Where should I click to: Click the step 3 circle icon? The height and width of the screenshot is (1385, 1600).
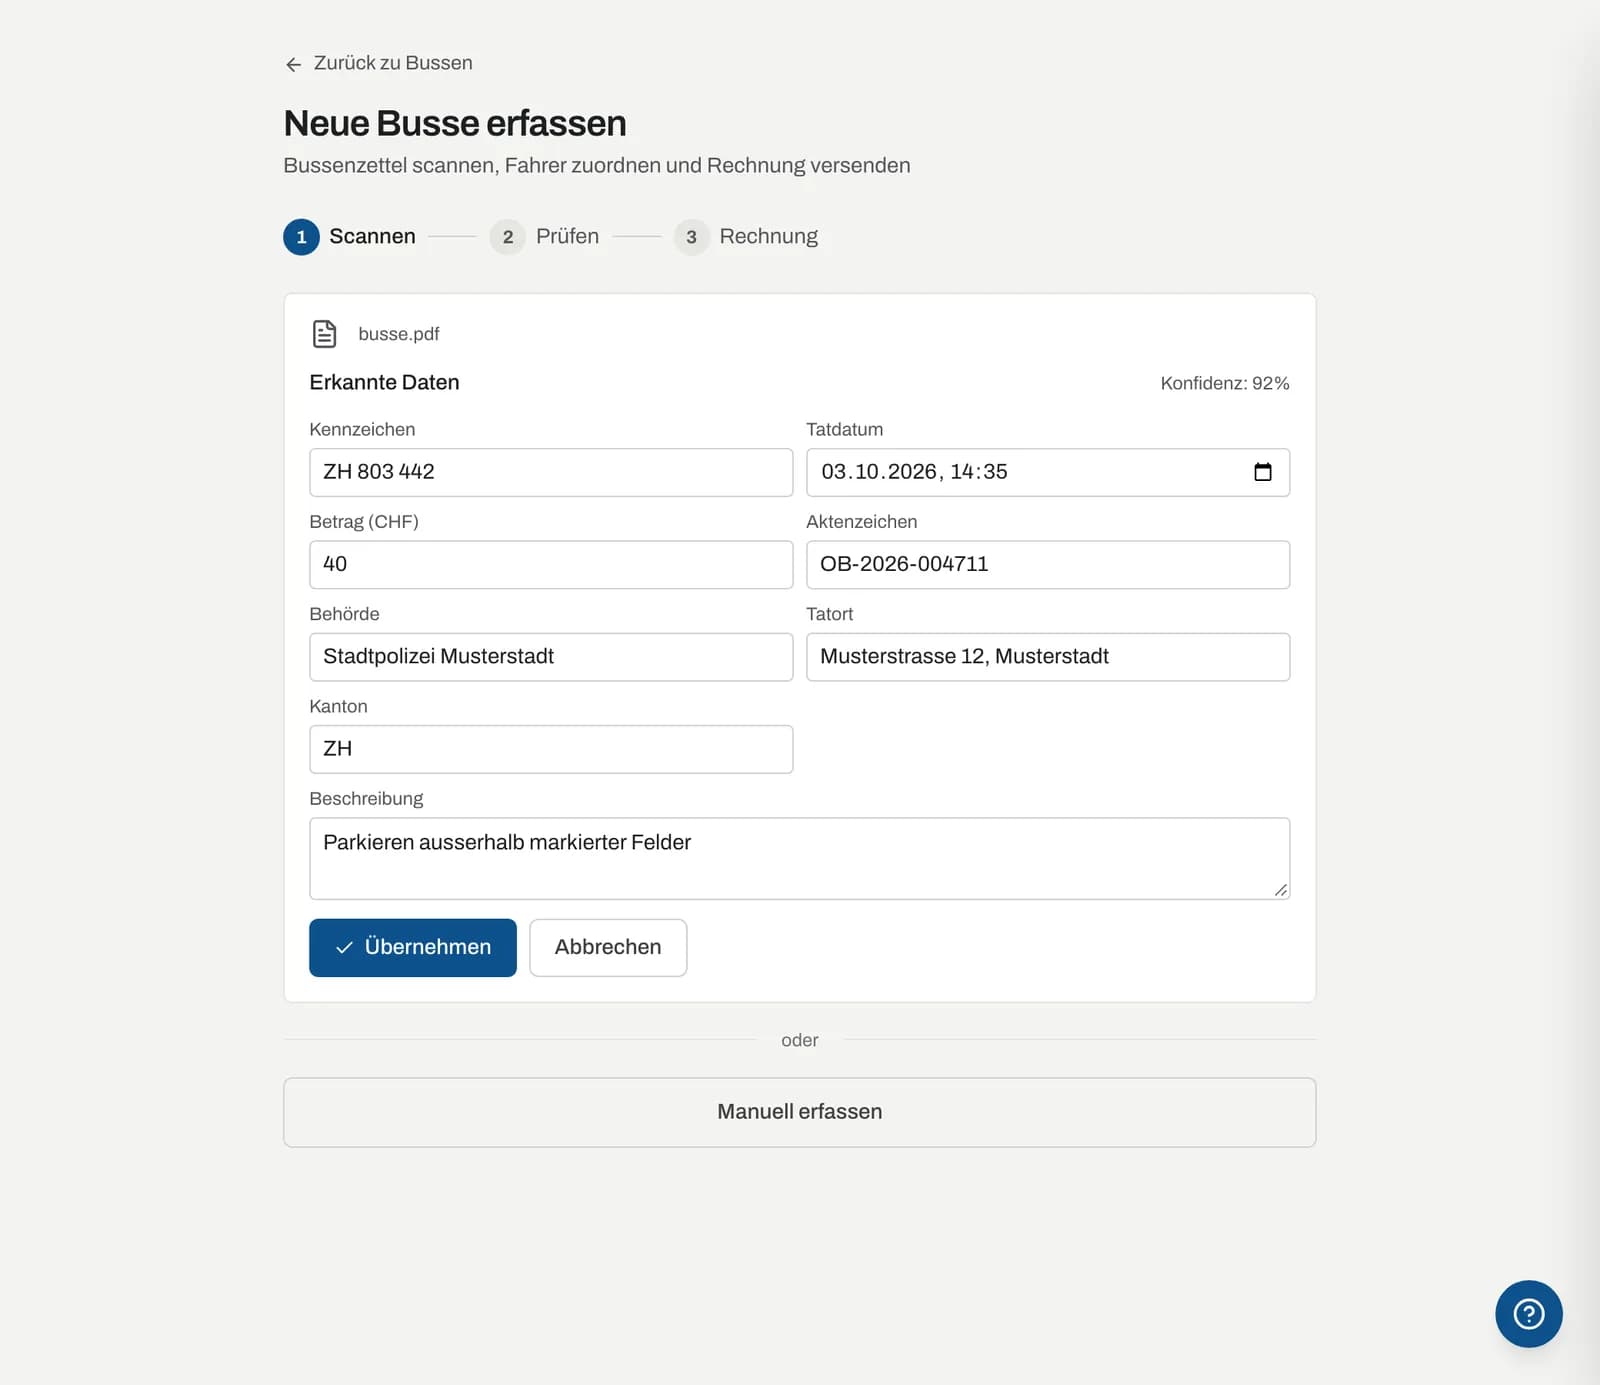(691, 237)
